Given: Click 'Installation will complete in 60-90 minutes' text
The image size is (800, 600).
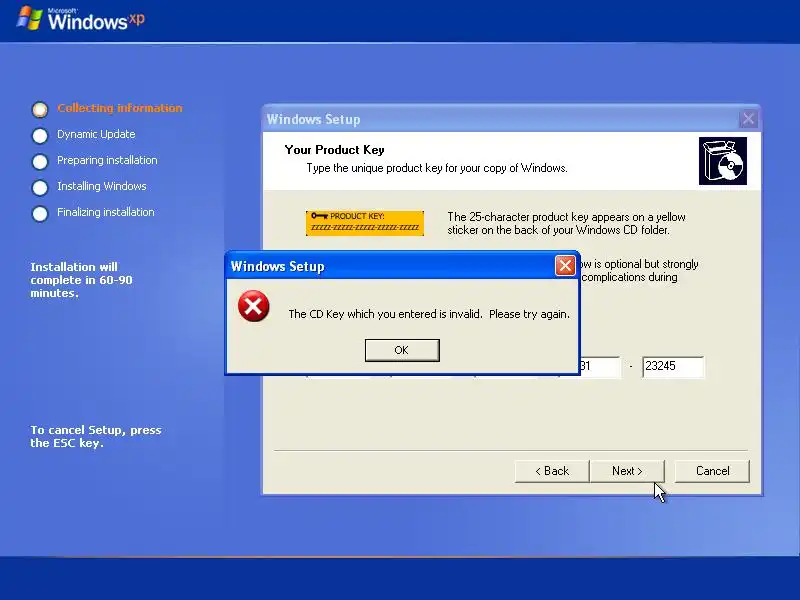Looking at the screenshot, I should click(81, 280).
